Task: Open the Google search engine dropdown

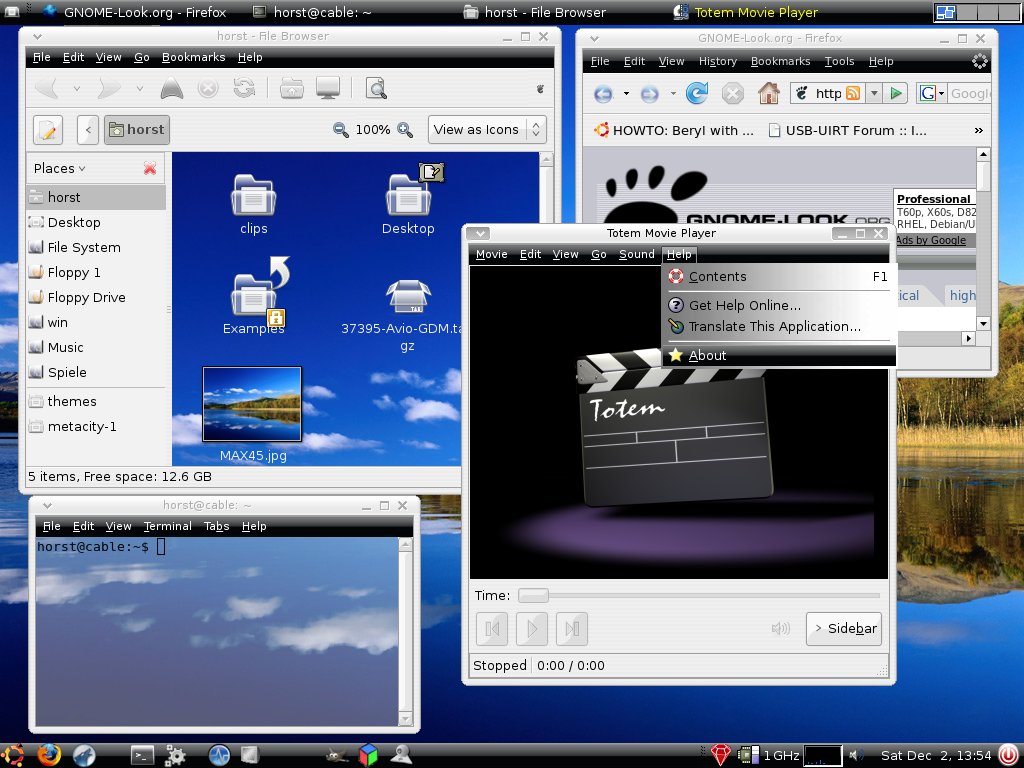Action: [x=932, y=93]
